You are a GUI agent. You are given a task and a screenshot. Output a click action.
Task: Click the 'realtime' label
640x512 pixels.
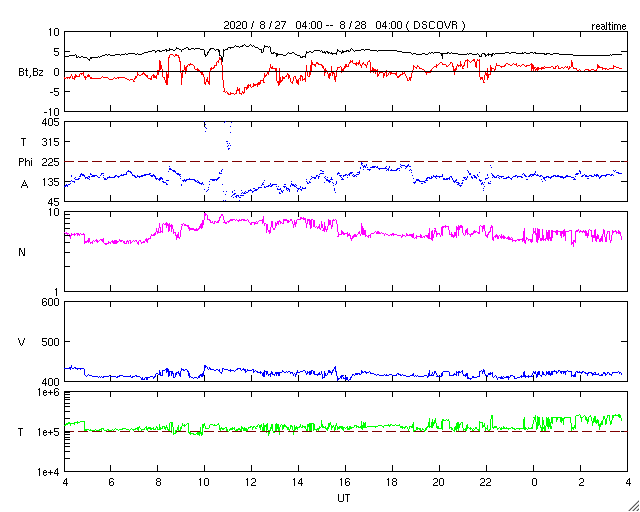609,27
